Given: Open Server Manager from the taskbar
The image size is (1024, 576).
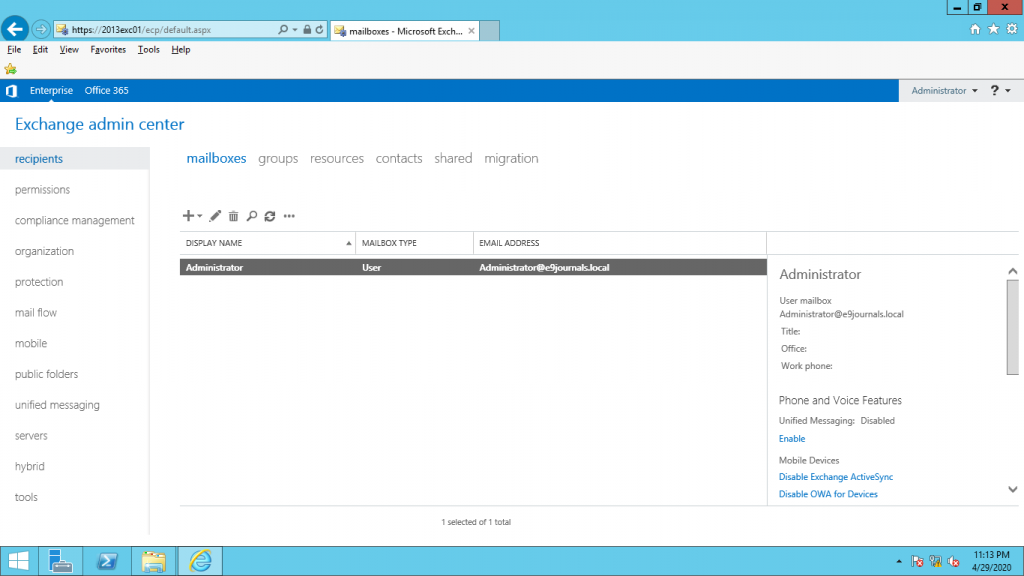Looking at the screenshot, I should (x=61, y=561).
